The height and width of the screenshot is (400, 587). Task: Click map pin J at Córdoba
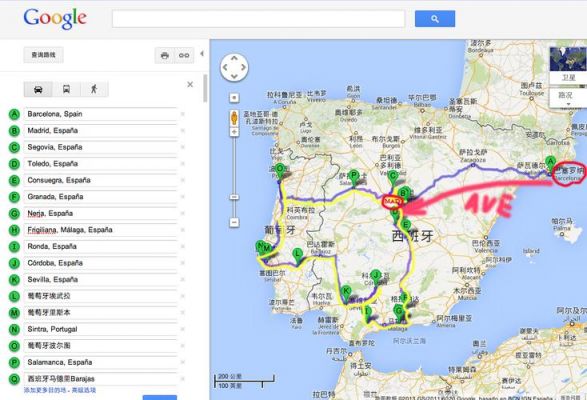375,279
